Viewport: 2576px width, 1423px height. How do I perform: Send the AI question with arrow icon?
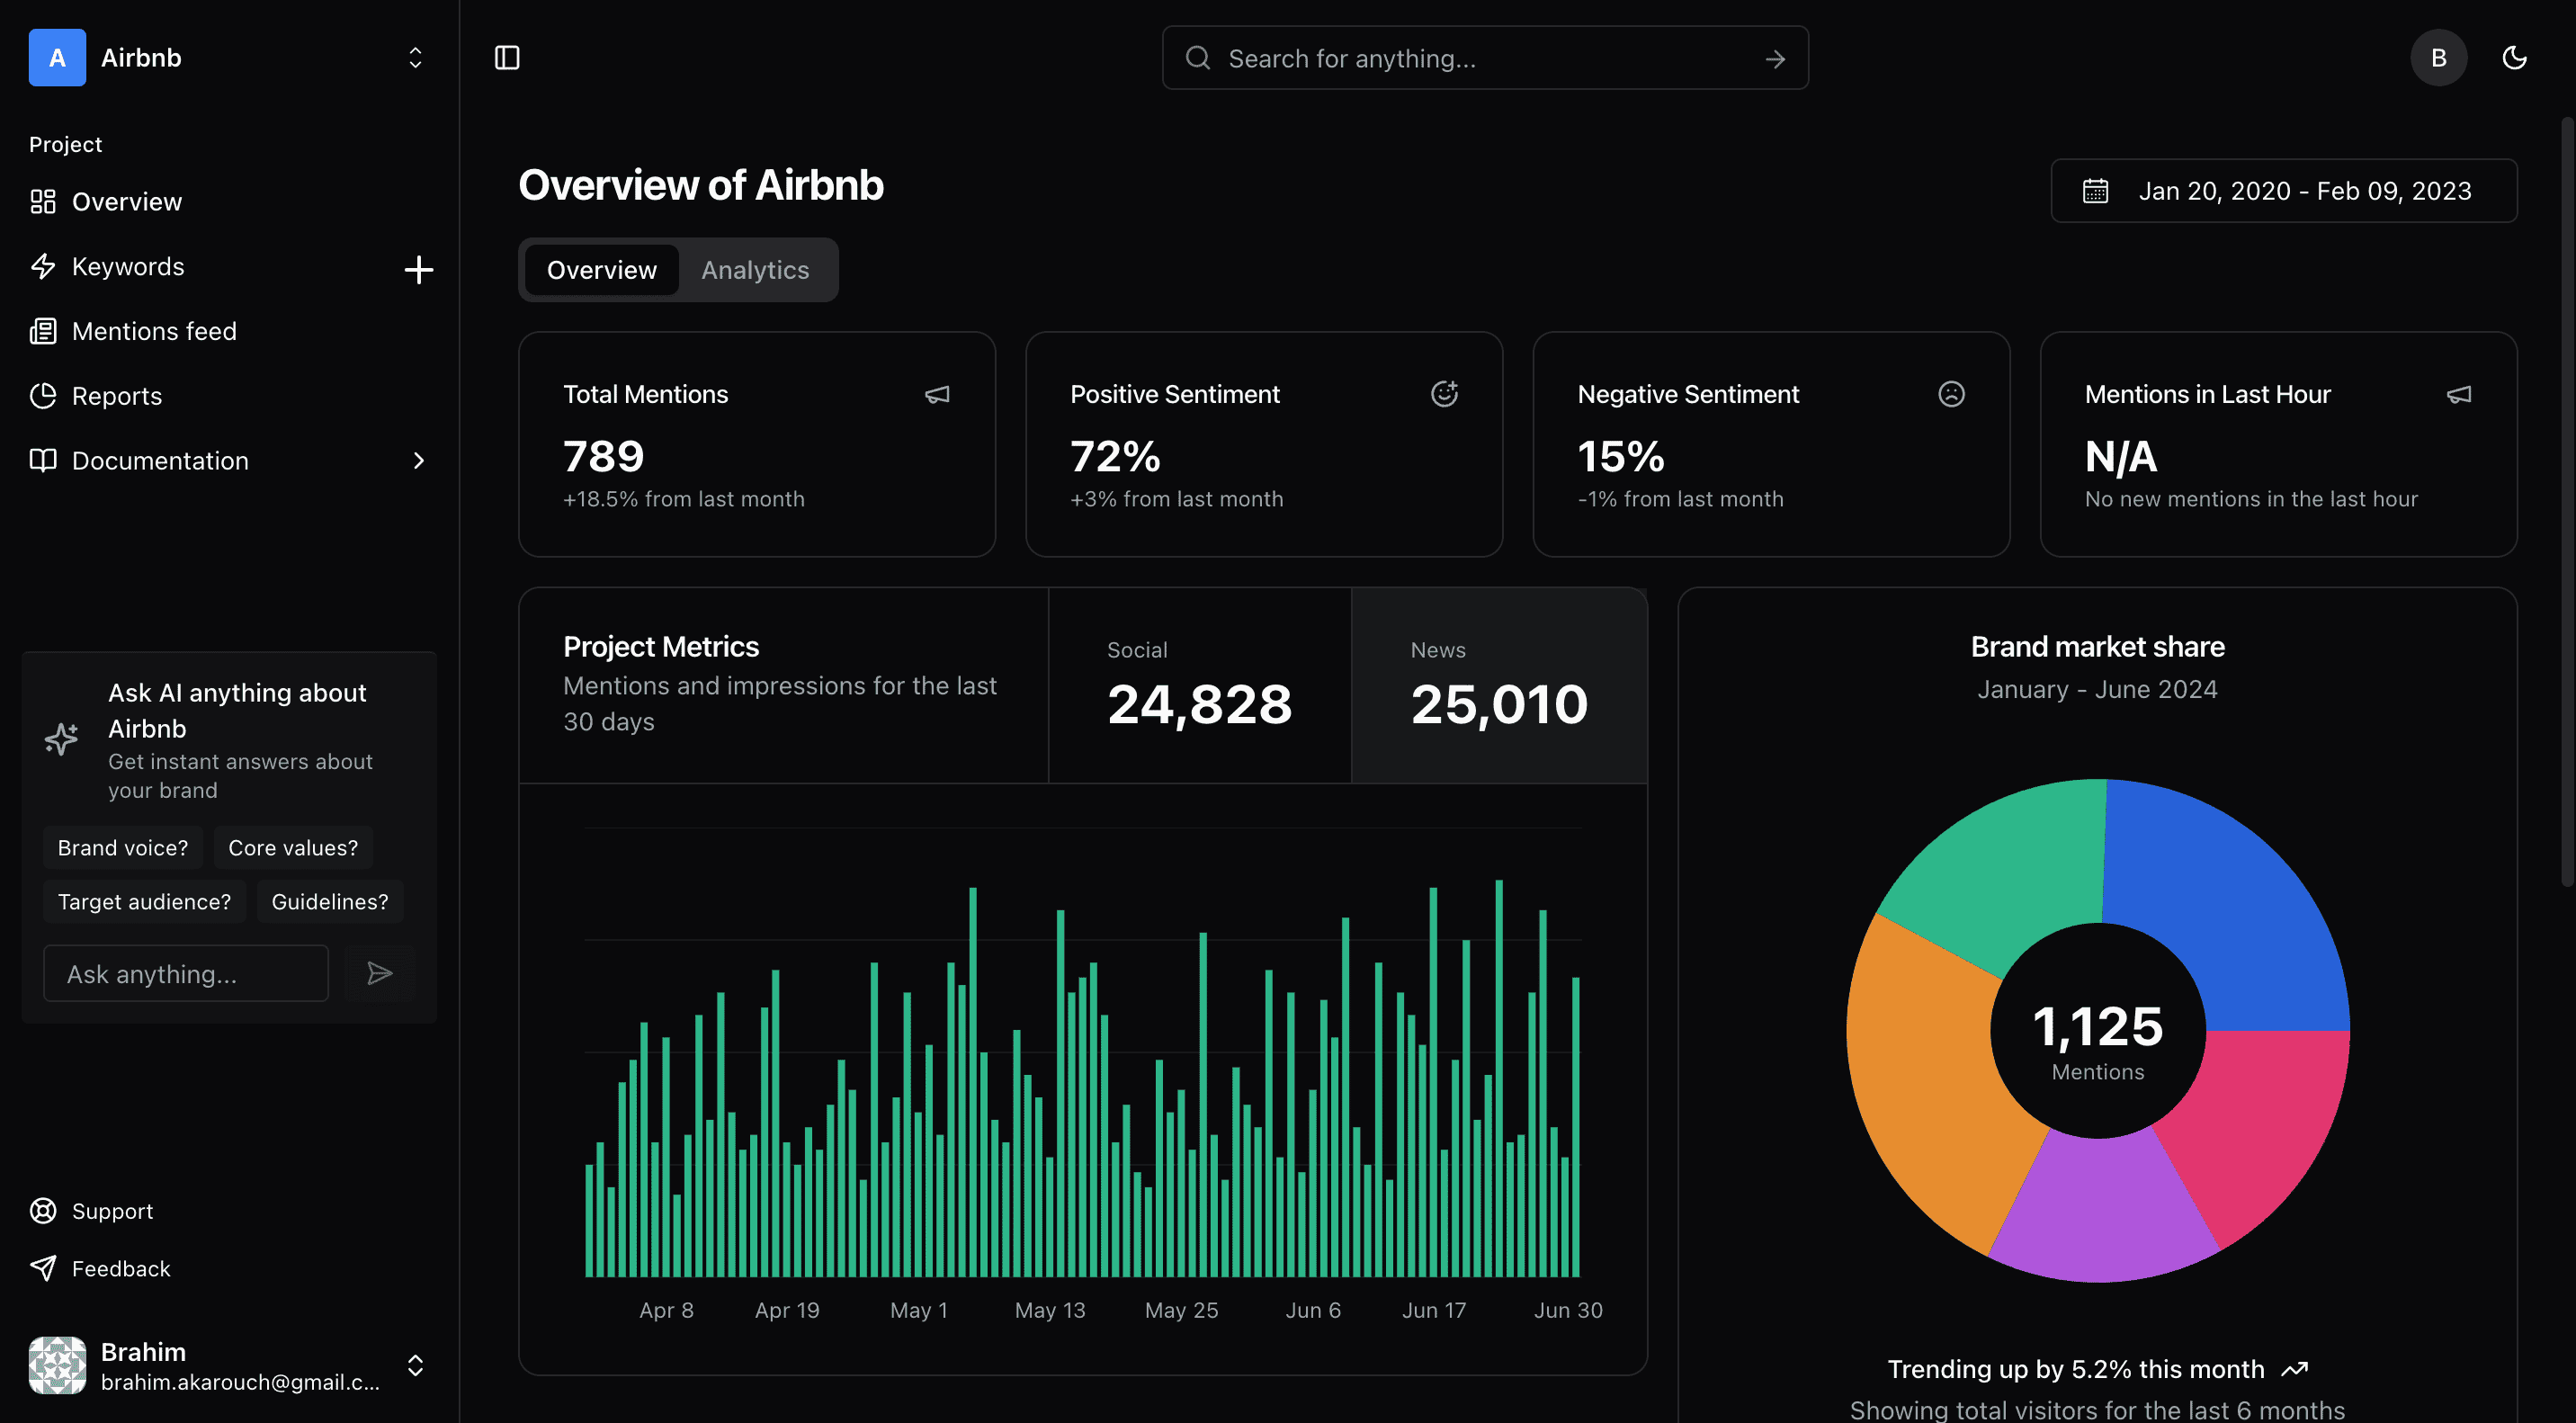[379, 973]
